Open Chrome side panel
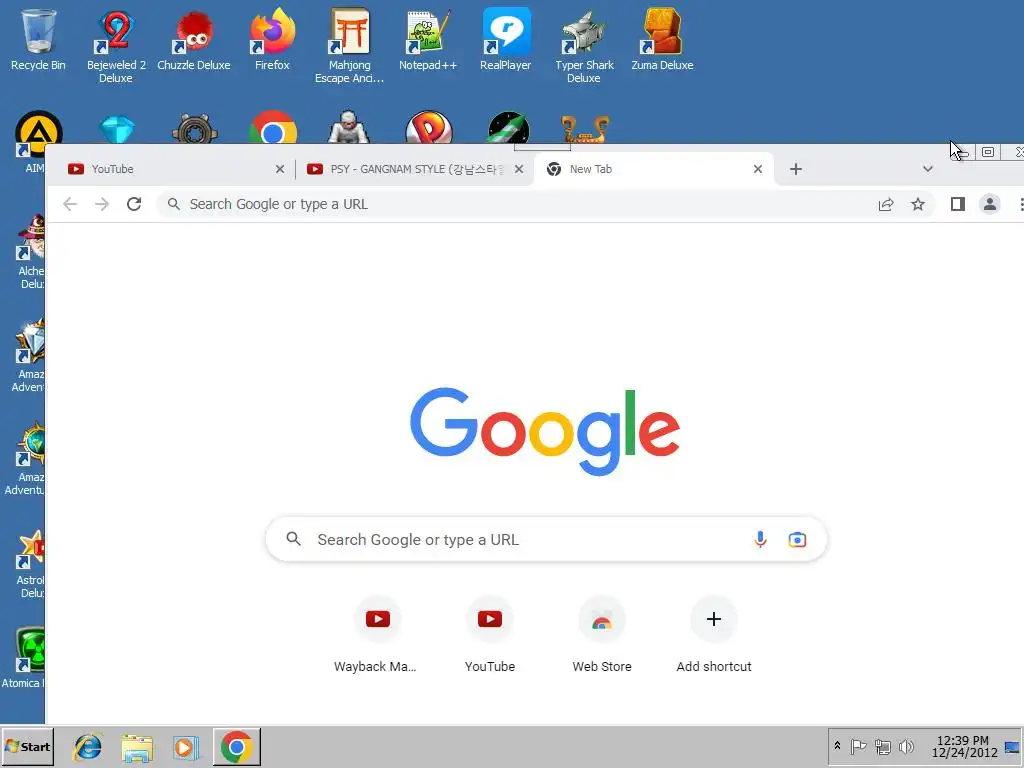 [957, 204]
